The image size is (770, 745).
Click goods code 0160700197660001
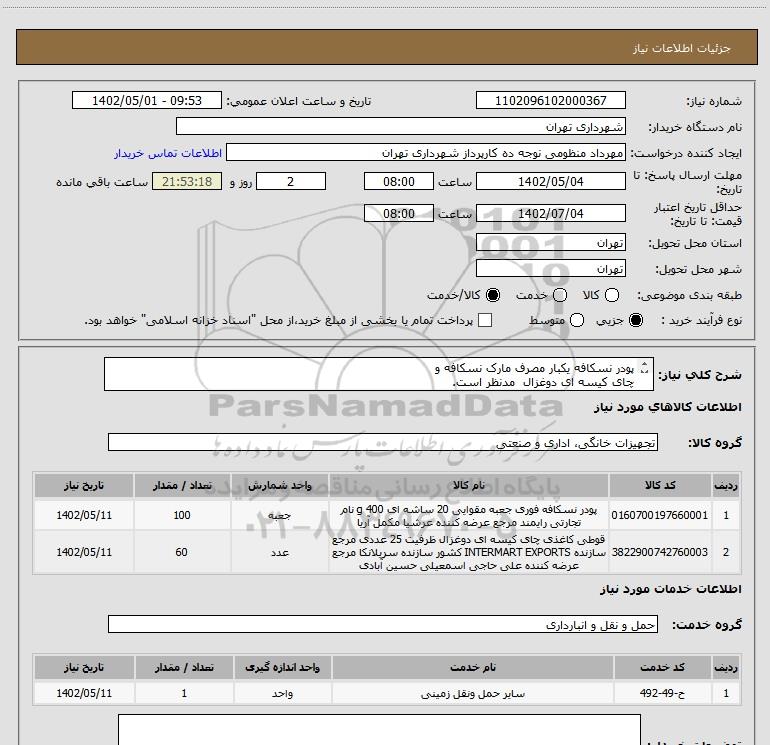point(660,515)
